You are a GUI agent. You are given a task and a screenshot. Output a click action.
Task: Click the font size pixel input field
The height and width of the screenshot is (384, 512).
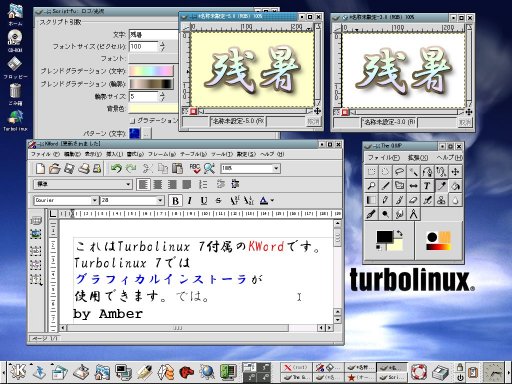click(143, 47)
